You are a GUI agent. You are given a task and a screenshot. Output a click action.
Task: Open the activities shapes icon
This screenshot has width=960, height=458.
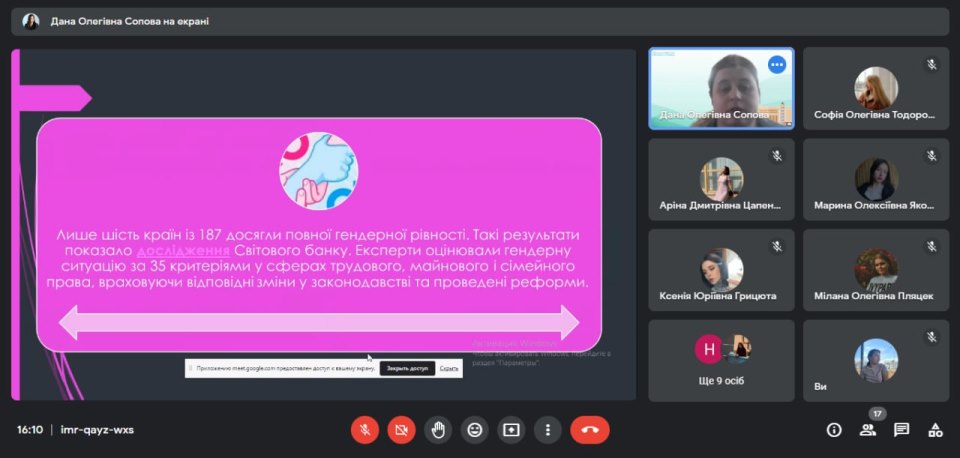tap(935, 430)
